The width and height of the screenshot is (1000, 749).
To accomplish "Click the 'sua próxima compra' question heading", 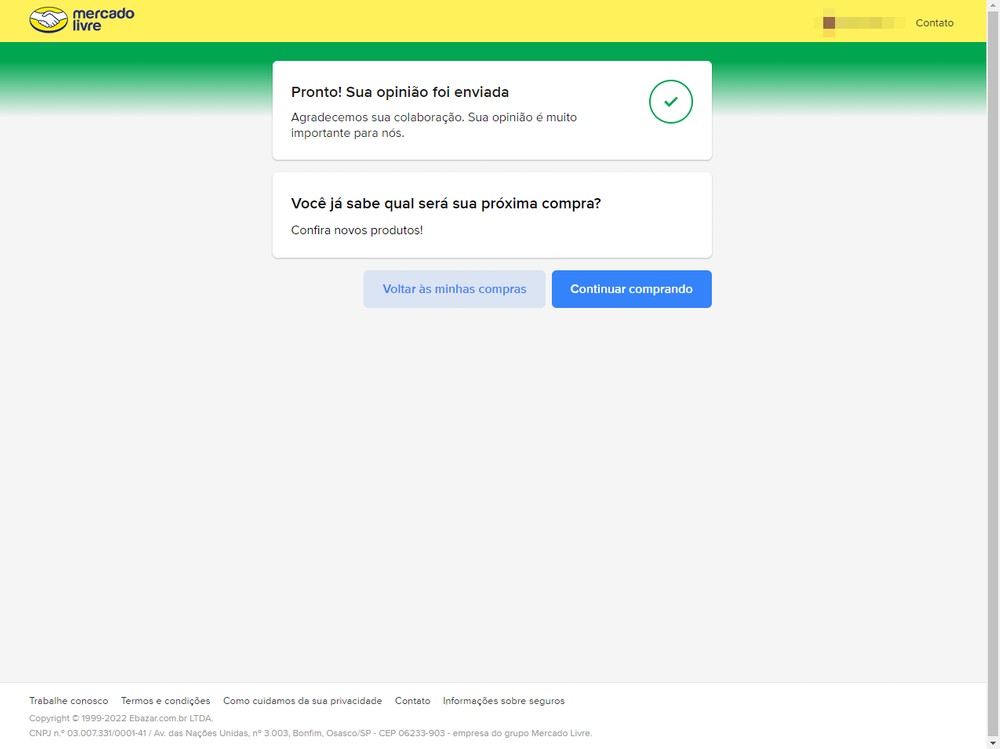I will 446,203.
